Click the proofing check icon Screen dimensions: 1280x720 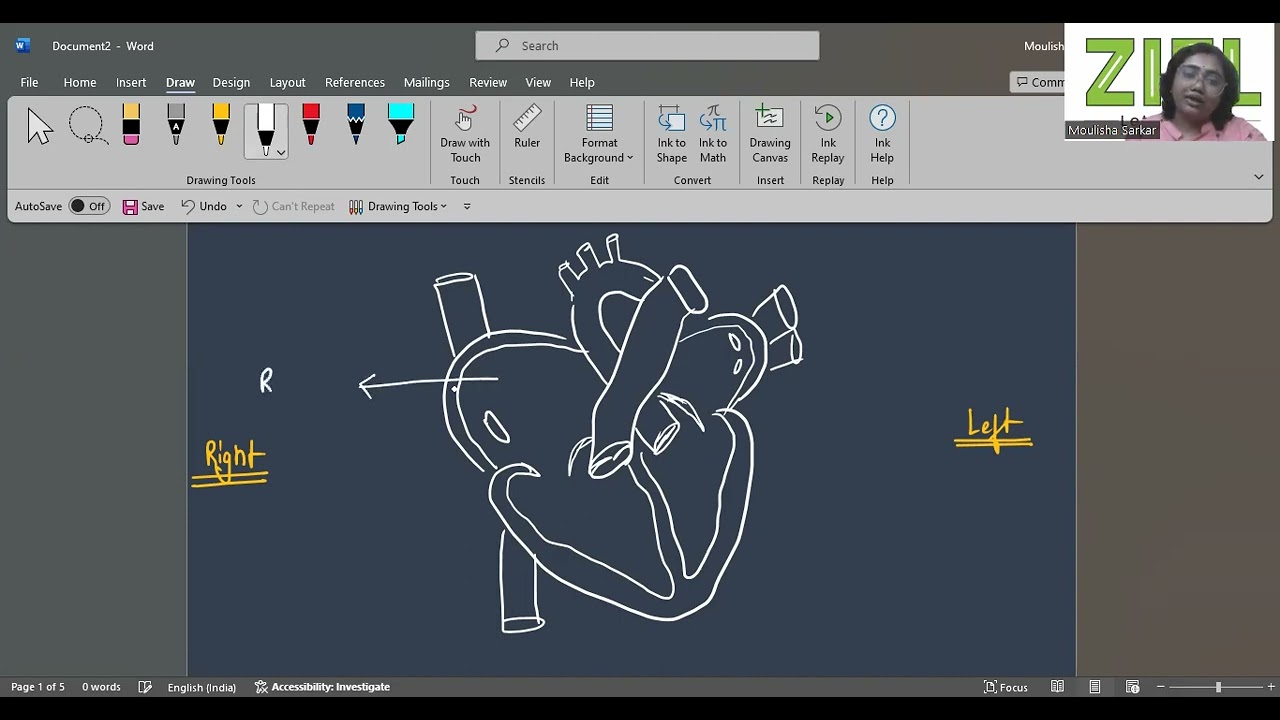tap(145, 687)
